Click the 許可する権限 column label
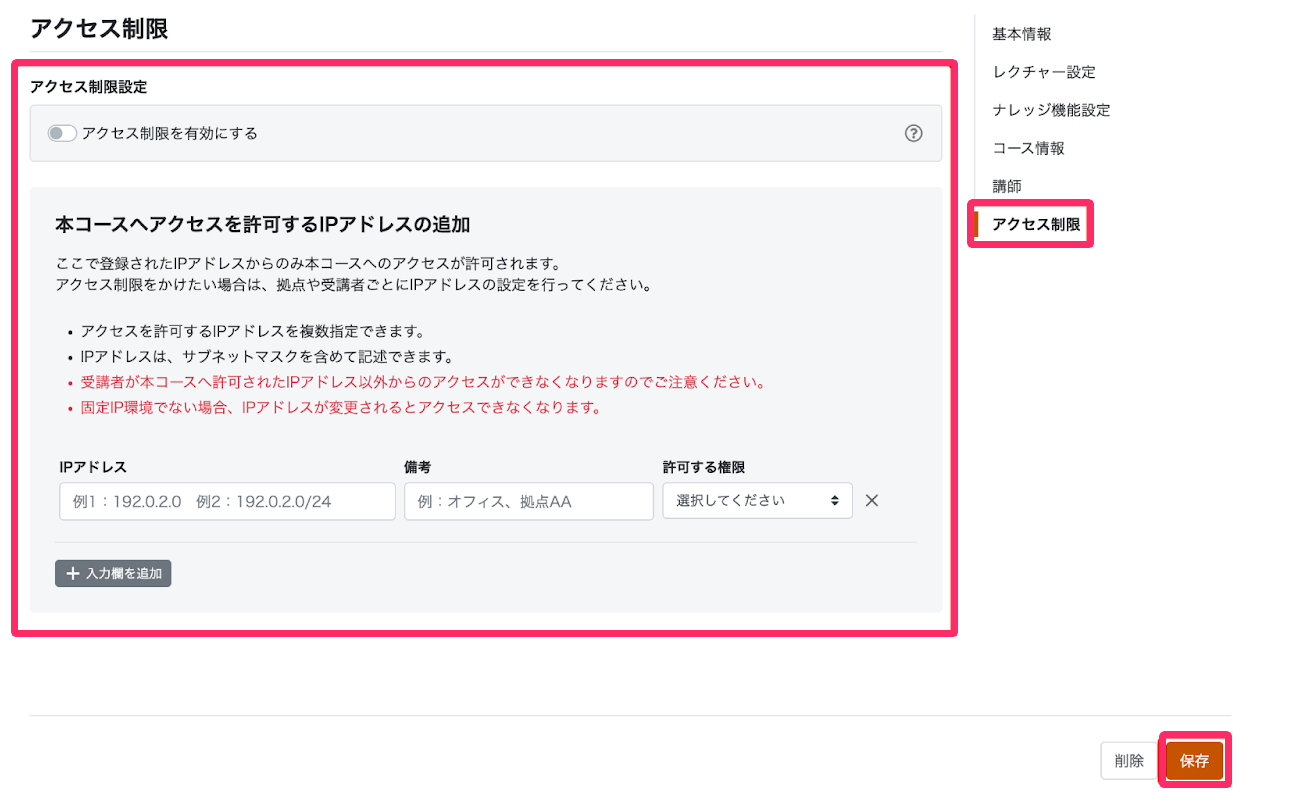 [x=704, y=467]
